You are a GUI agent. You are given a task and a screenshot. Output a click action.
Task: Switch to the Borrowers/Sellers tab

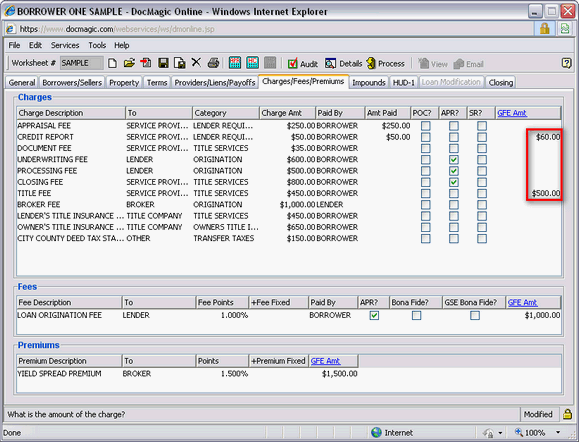point(72,82)
